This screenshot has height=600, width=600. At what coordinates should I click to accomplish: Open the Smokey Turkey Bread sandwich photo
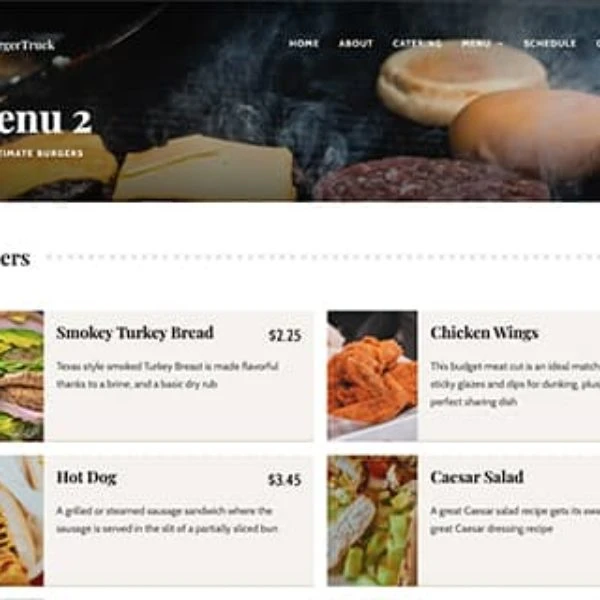22,375
